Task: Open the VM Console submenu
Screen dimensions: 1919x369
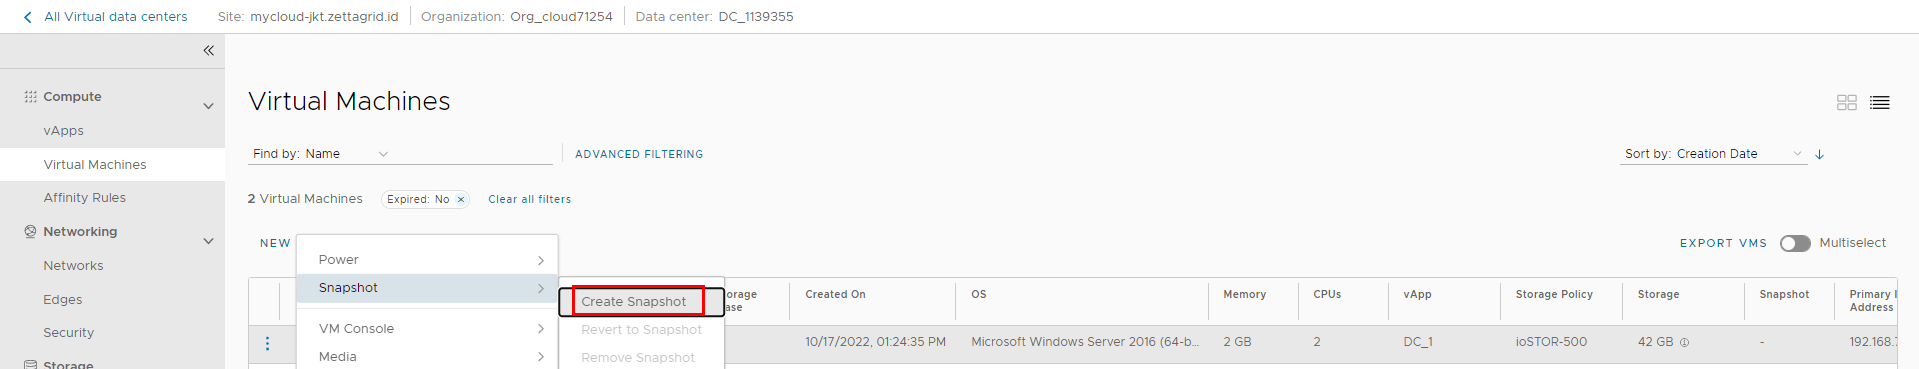Action: 428,329
